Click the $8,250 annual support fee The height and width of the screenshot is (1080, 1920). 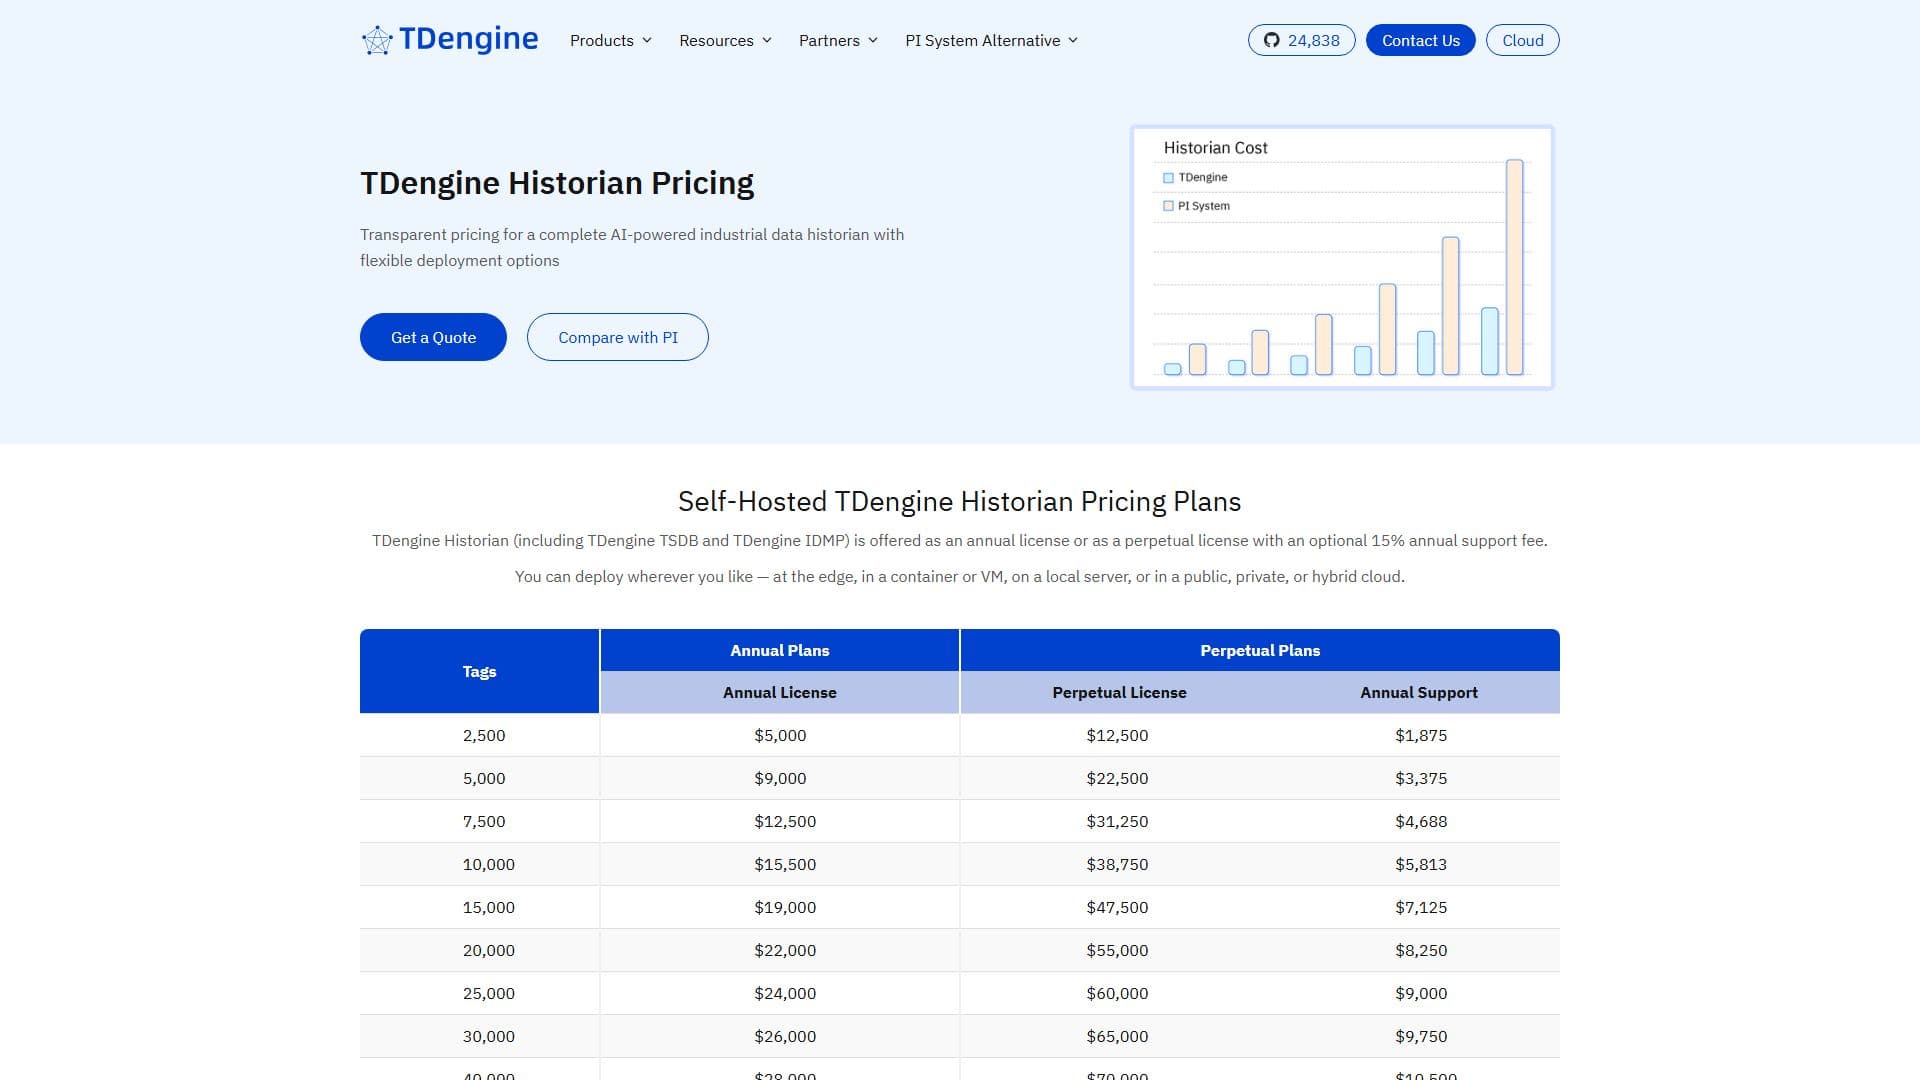pos(1421,950)
